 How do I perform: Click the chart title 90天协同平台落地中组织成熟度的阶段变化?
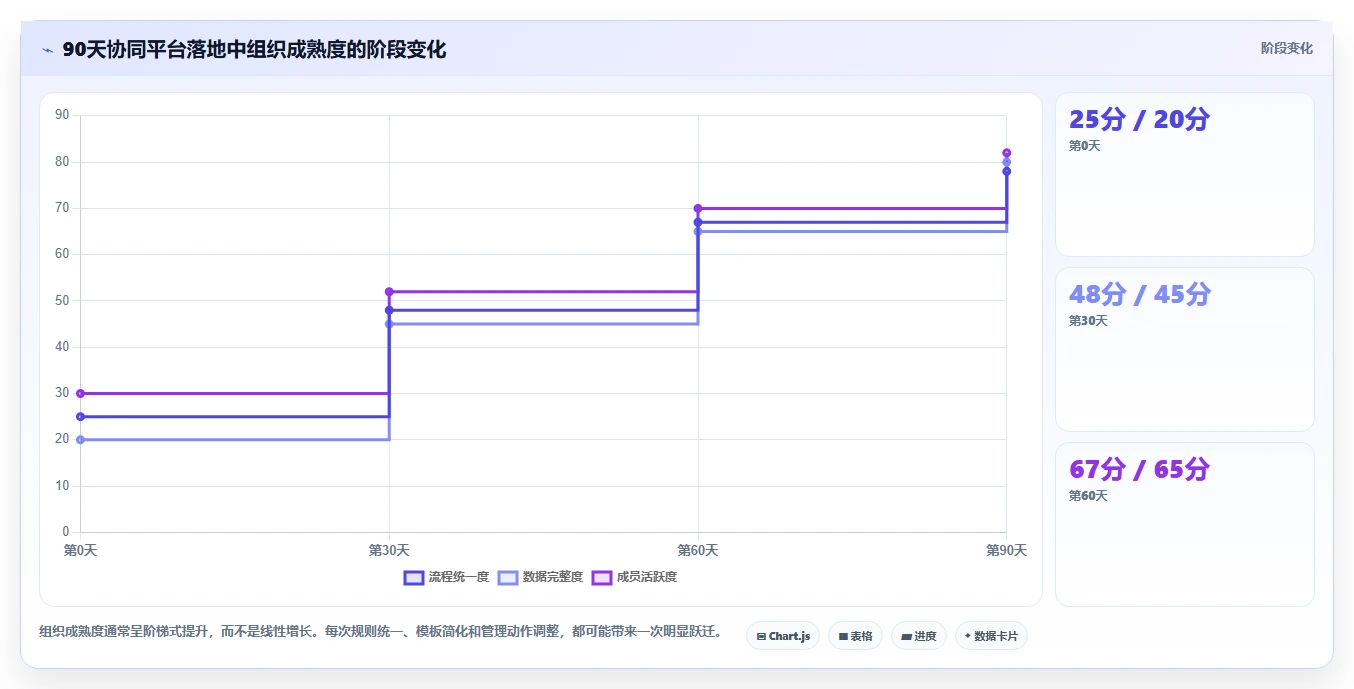[x=254, y=49]
